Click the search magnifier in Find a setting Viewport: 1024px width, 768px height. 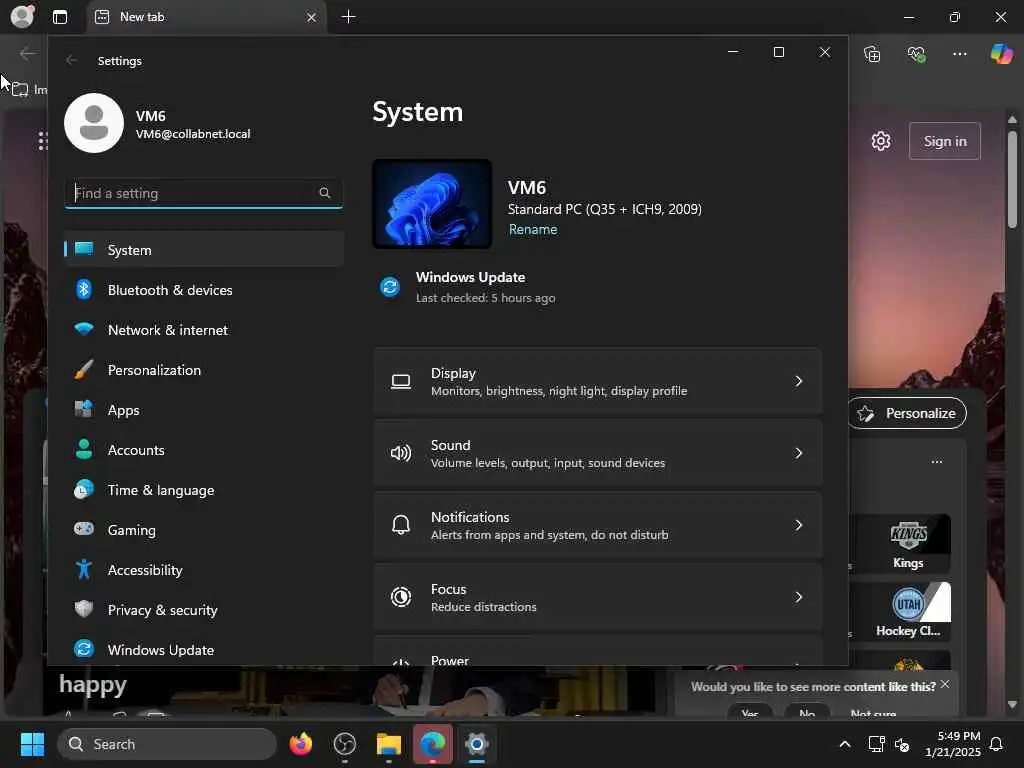coord(325,193)
